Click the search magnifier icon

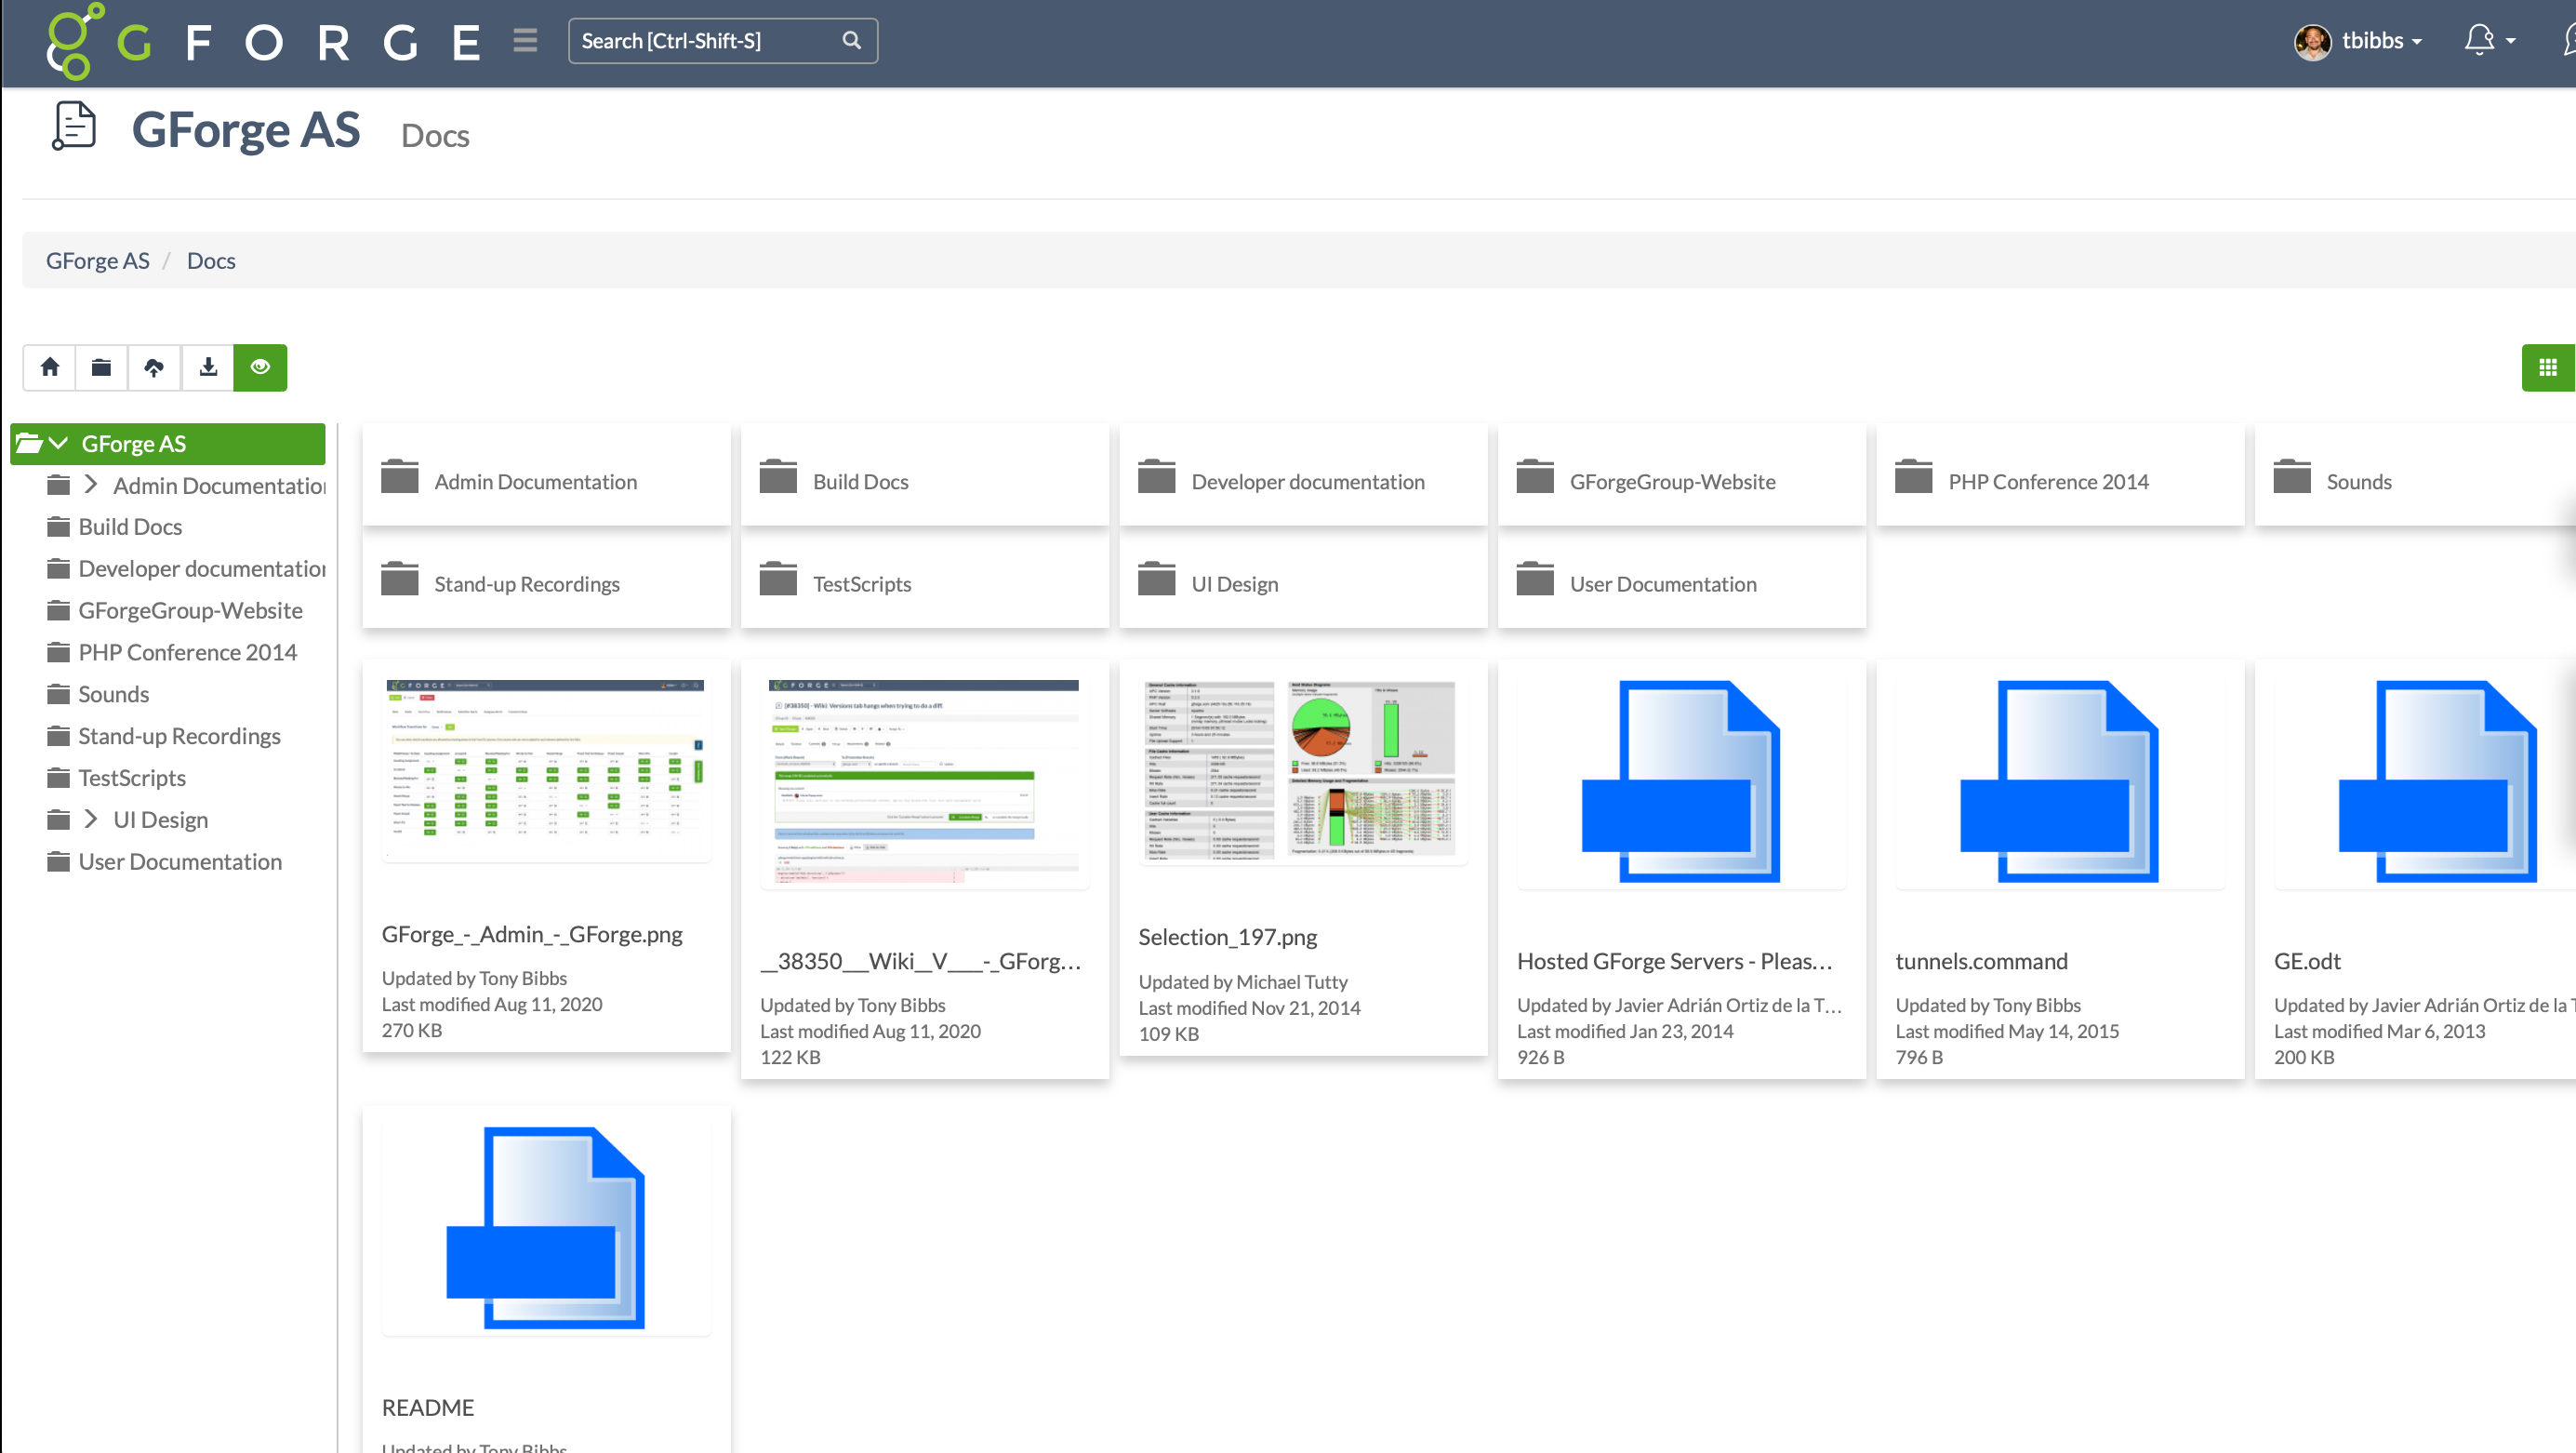pos(851,41)
